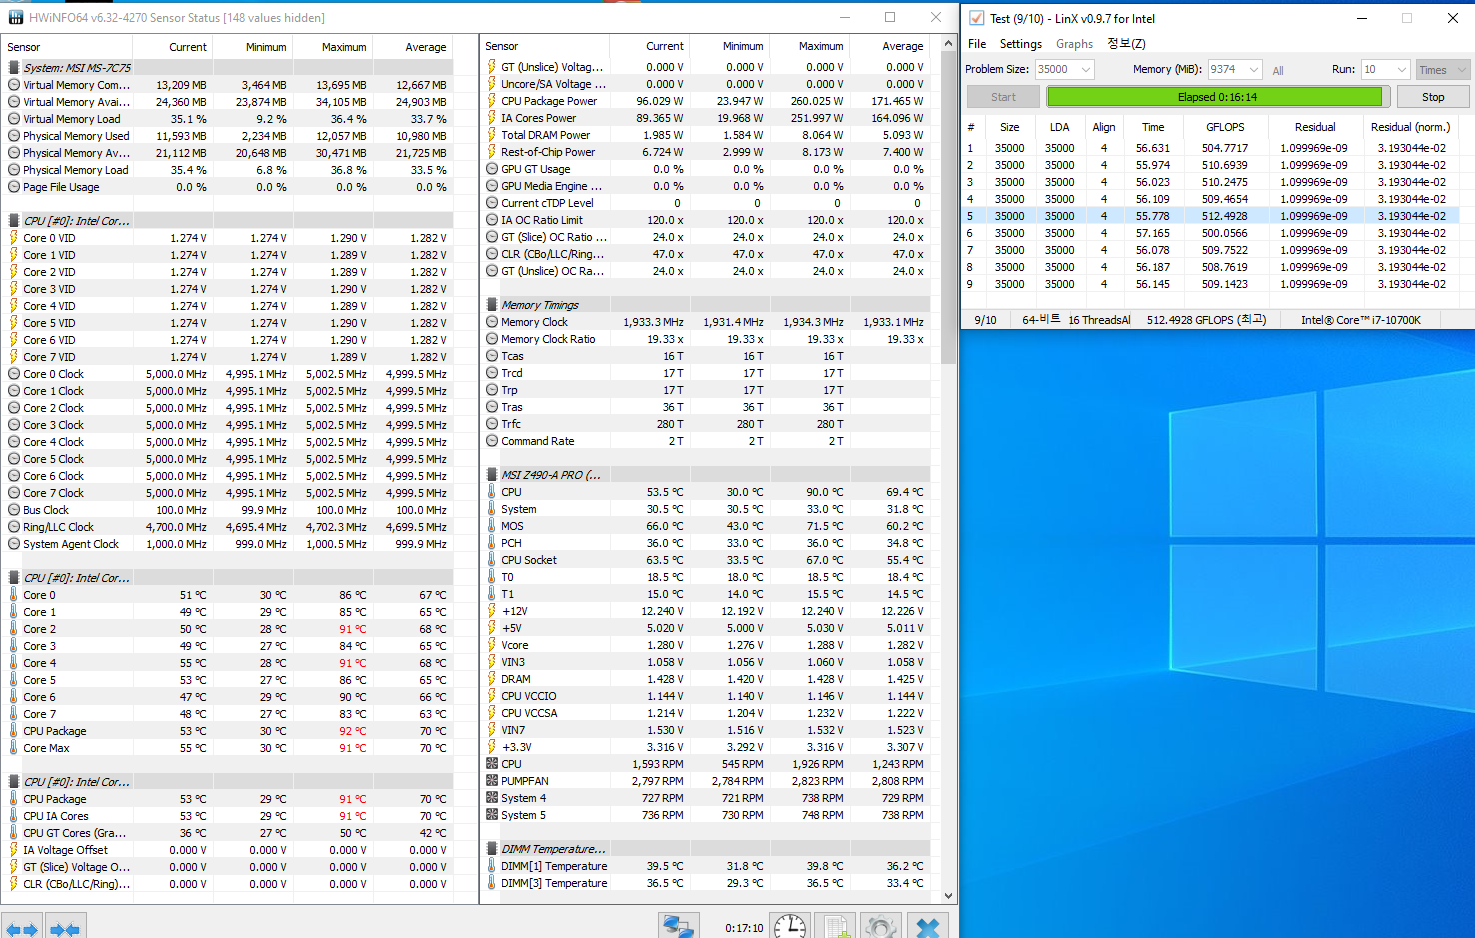Click the thermometer icon beside DIMM[1] Temperature
Image resolution: width=1475 pixels, height=938 pixels.
pos(492,866)
